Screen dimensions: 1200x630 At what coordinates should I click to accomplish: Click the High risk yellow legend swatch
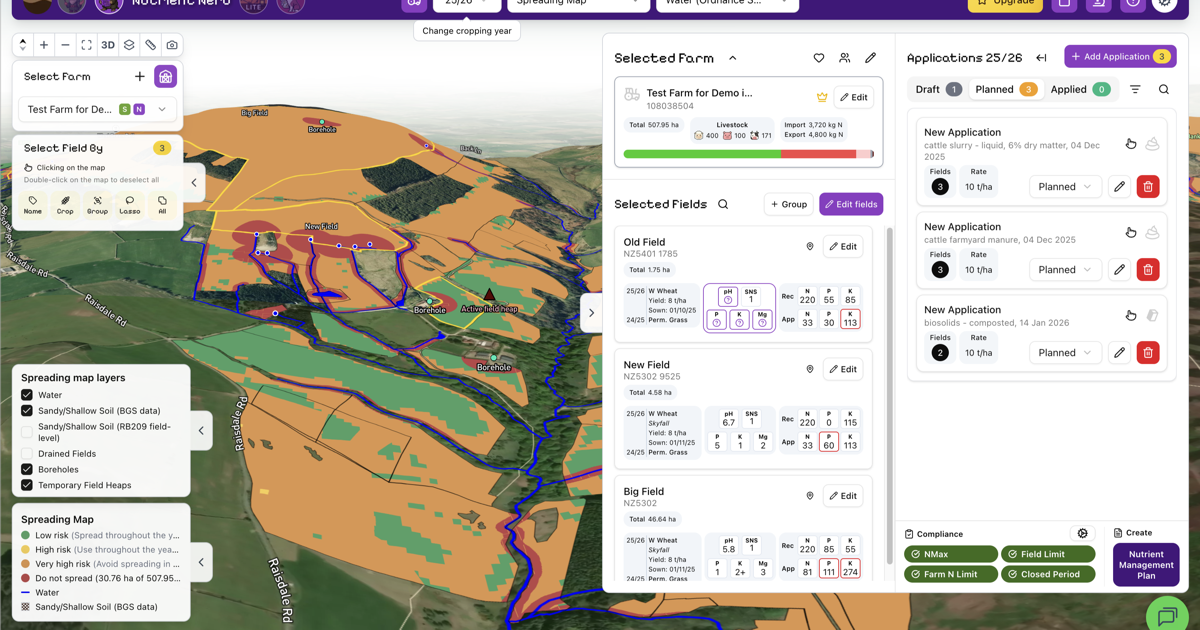tap(26, 549)
